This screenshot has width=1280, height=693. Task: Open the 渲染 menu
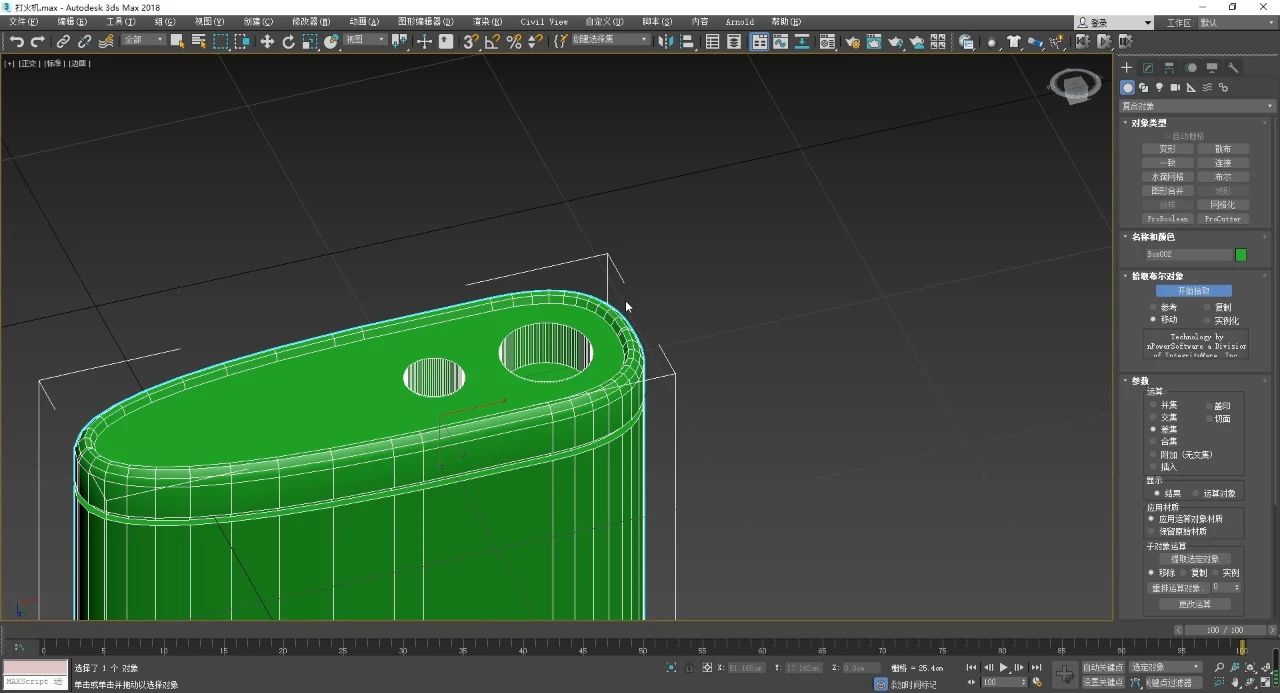(x=487, y=21)
